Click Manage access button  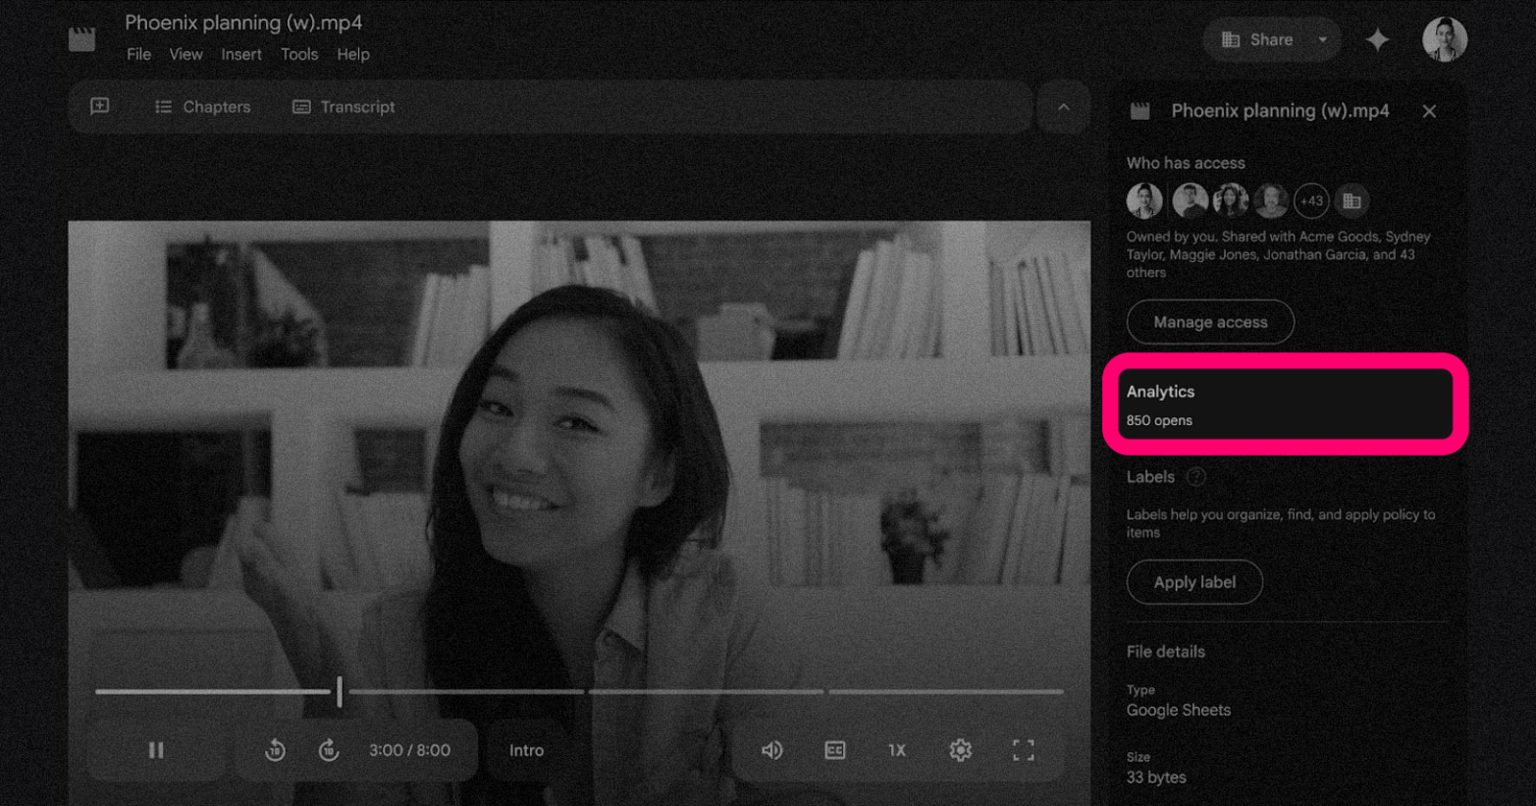click(x=1210, y=322)
